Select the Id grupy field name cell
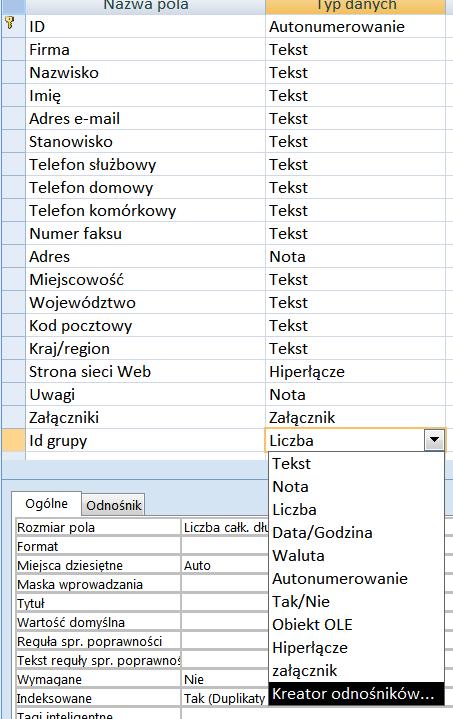Image resolution: width=453 pixels, height=719 pixels. tap(145, 441)
